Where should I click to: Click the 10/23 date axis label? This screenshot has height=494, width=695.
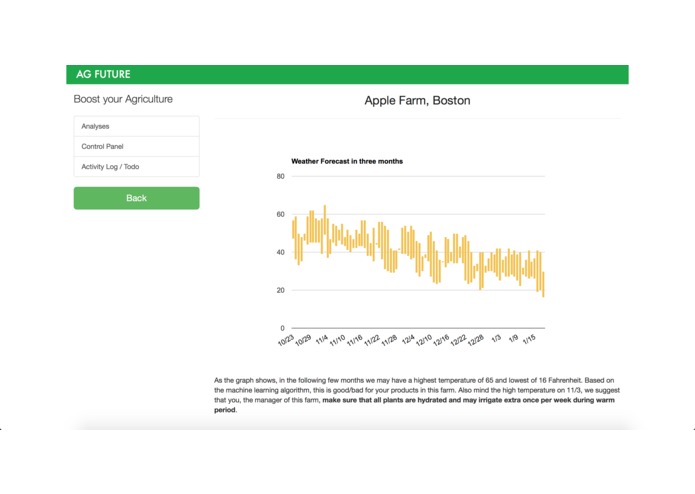point(286,340)
